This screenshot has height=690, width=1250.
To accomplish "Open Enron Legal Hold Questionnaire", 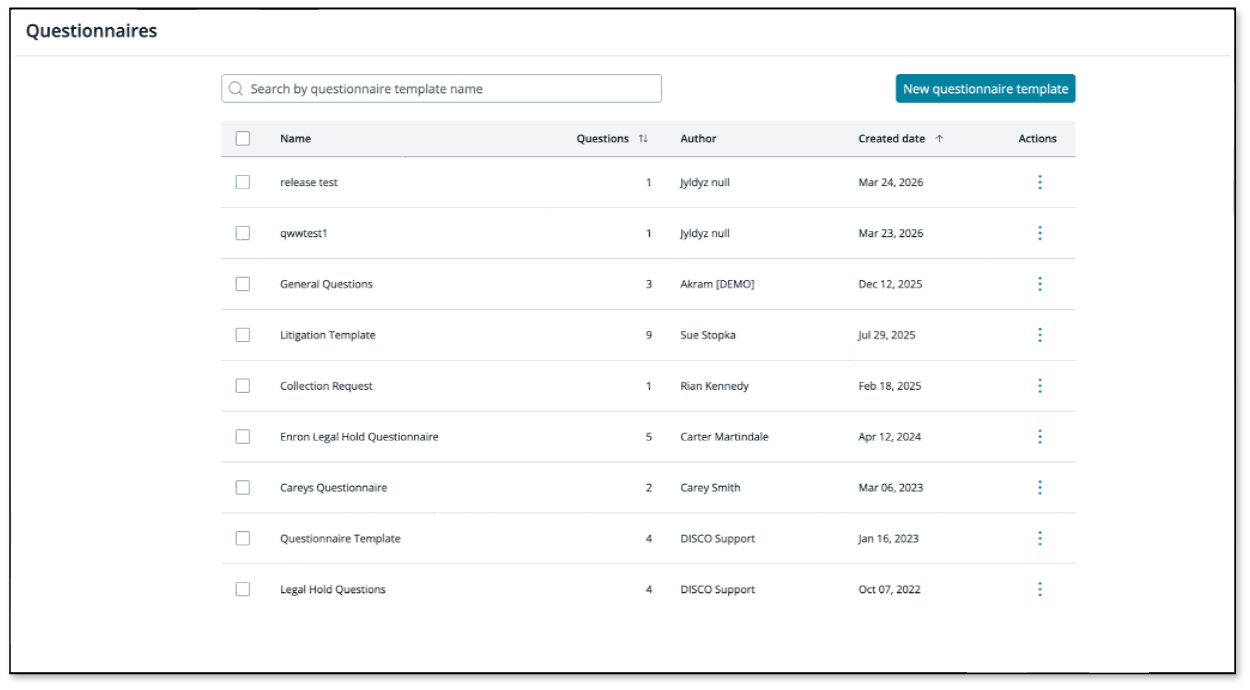I will [x=359, y=437].
